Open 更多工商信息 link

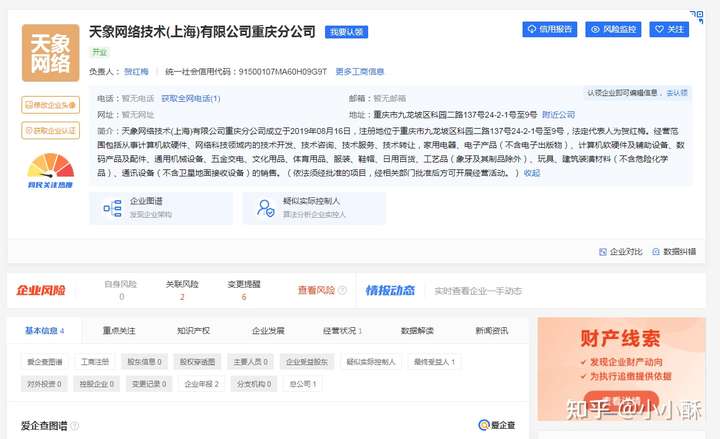click(360, 72)
